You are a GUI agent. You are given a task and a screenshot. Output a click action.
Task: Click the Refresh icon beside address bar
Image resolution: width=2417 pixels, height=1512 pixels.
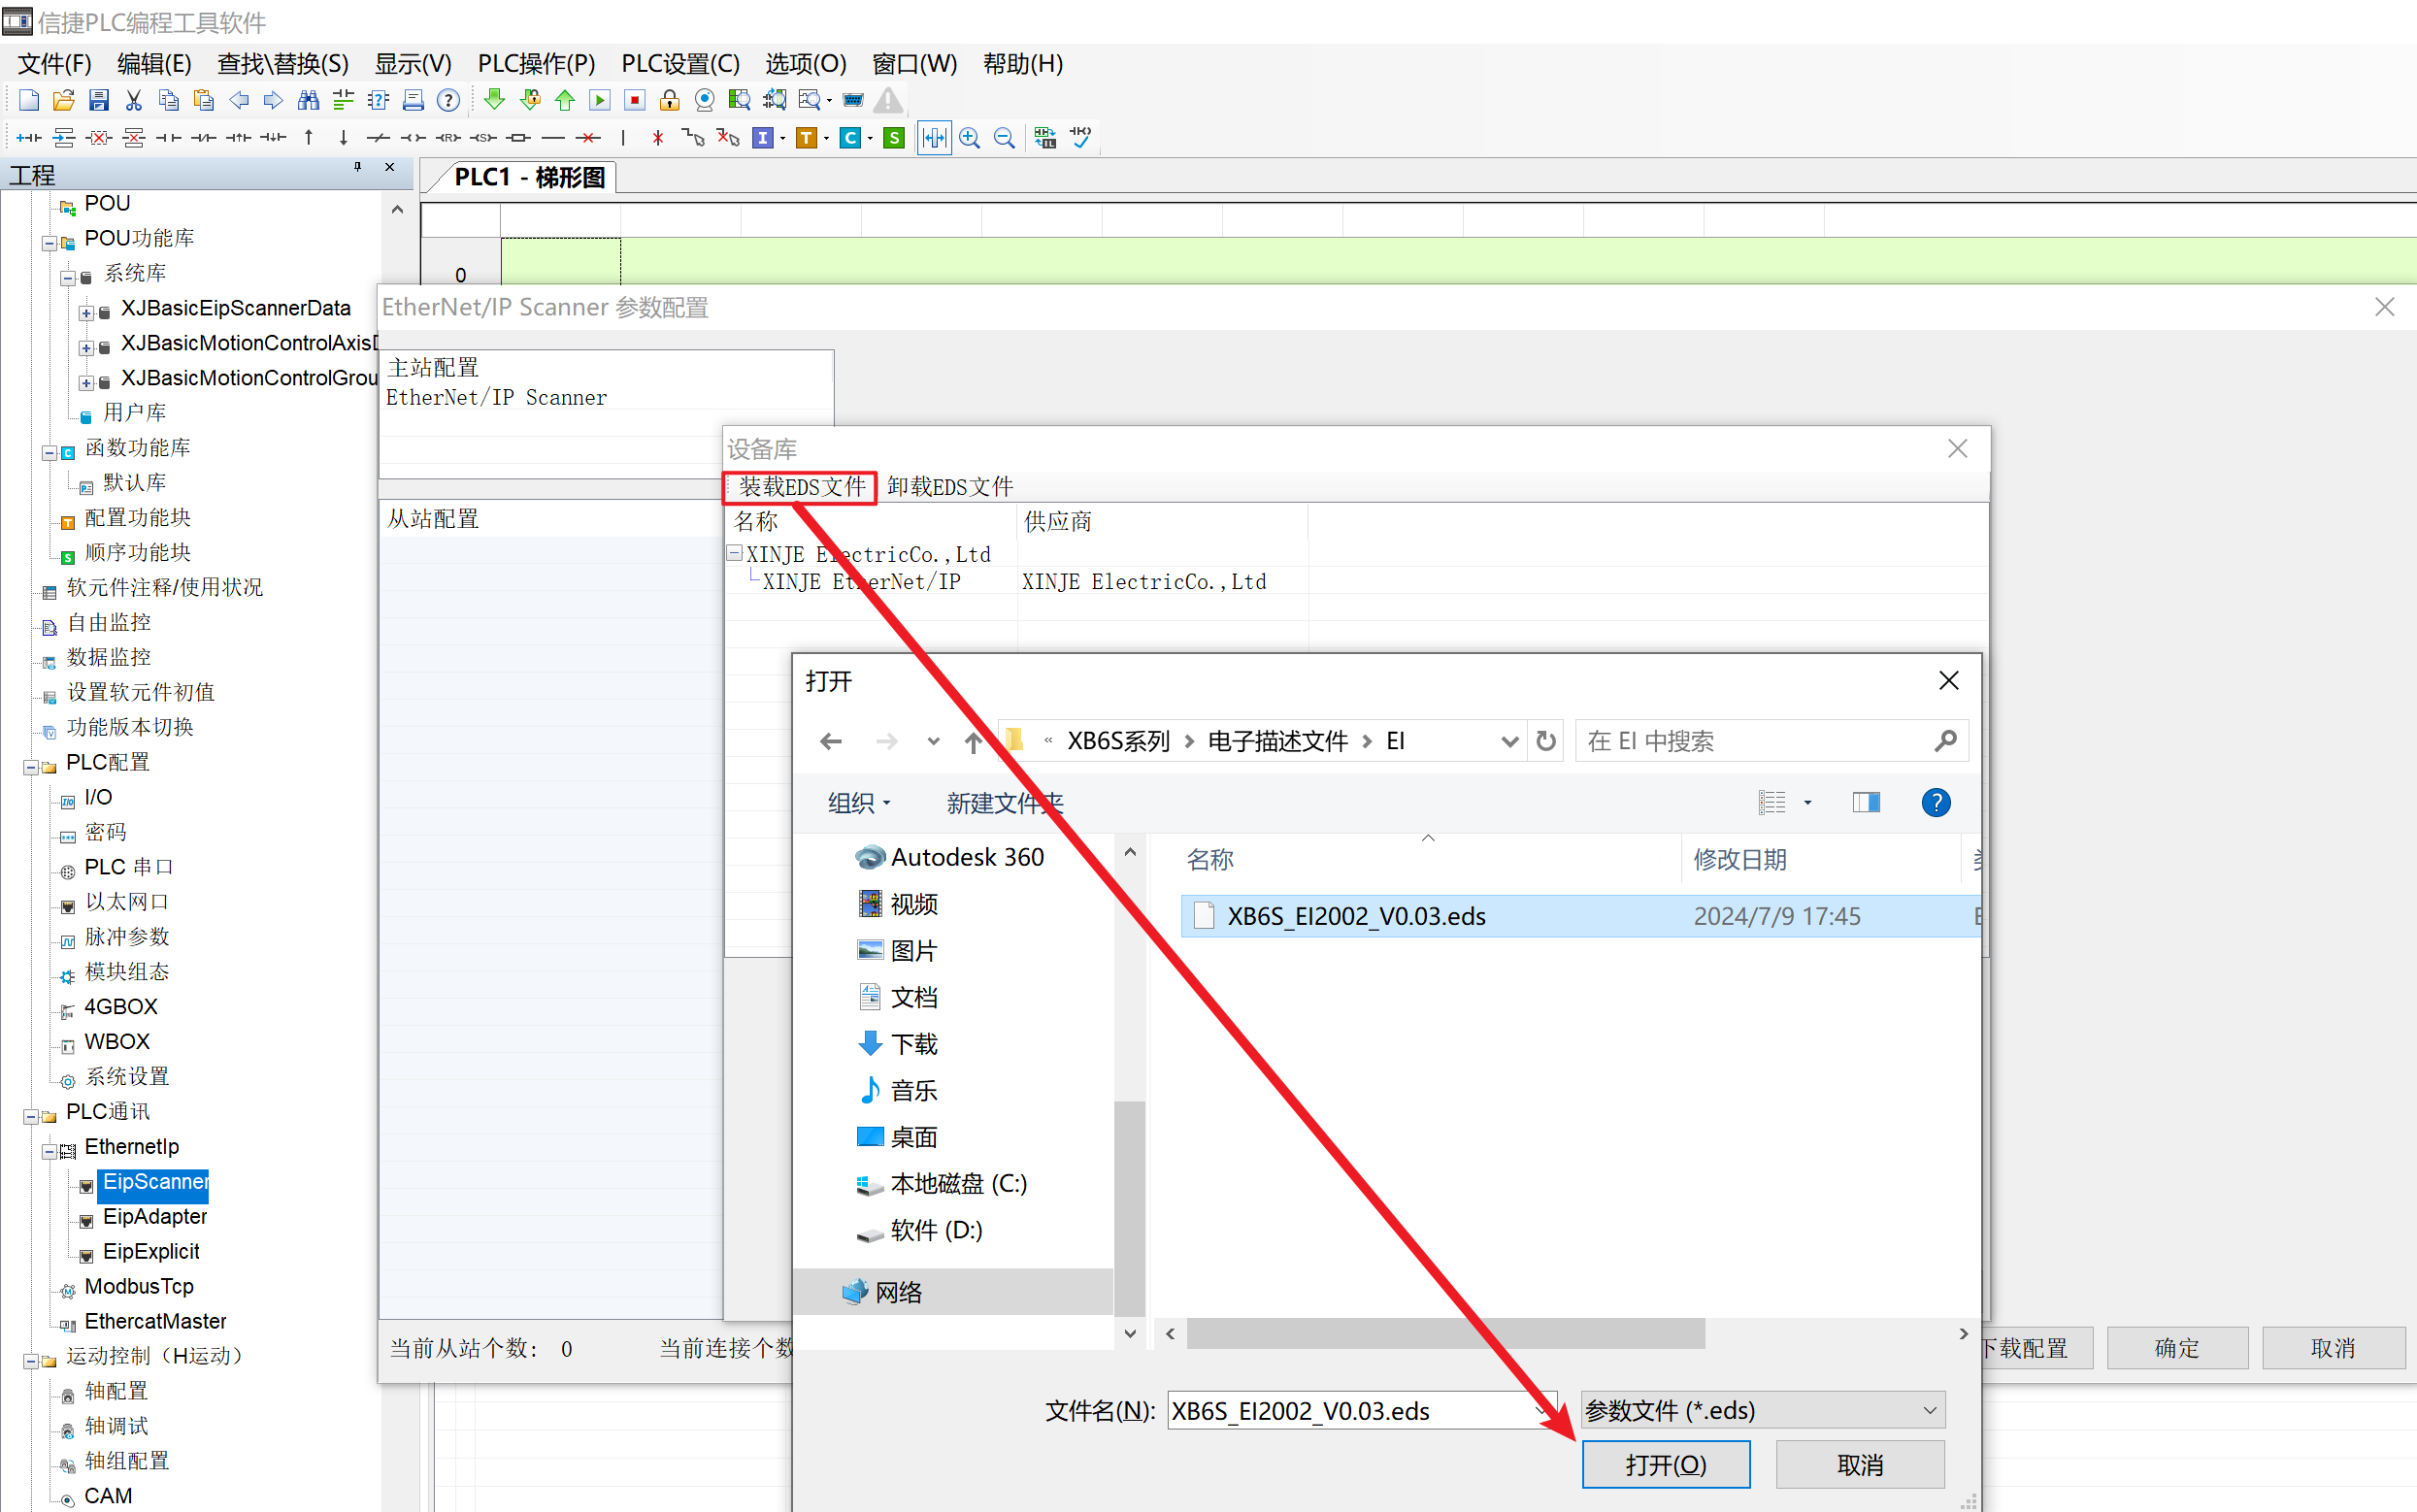coord(1546,741)
